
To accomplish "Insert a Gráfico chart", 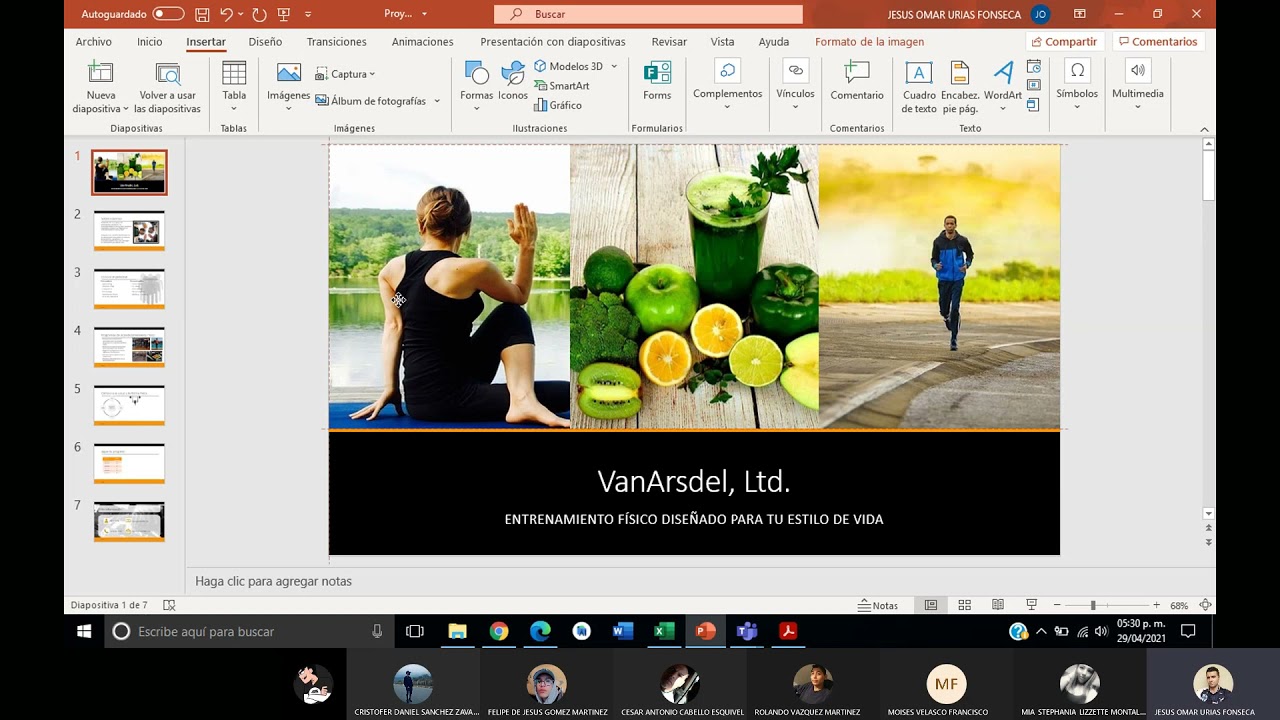I will [x=557, y=105].
